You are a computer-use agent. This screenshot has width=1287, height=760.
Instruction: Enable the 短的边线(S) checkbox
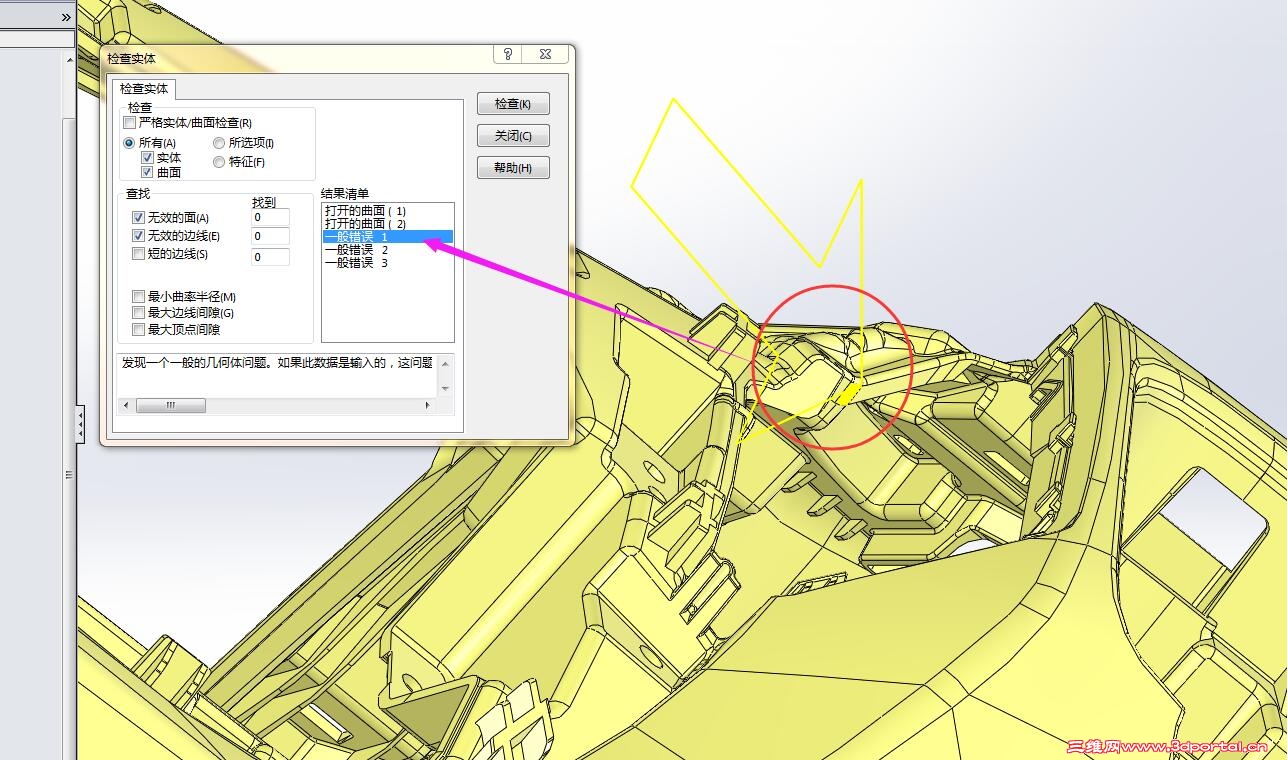pyautogui.click(x=138, y=254)
